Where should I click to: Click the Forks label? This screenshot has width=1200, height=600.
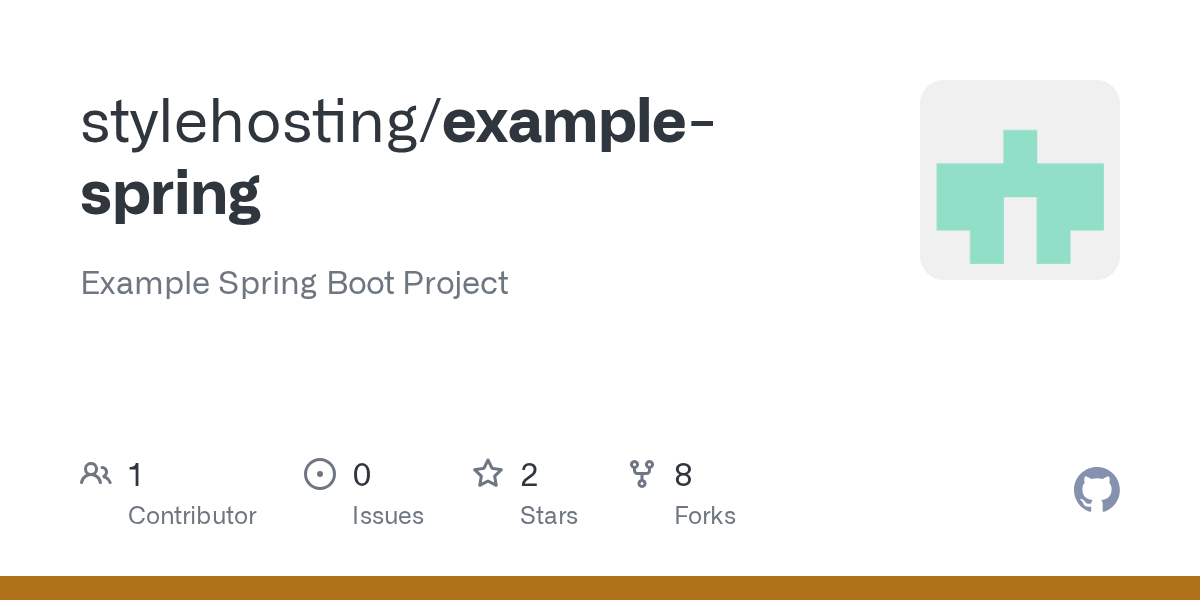click(705, 516)
